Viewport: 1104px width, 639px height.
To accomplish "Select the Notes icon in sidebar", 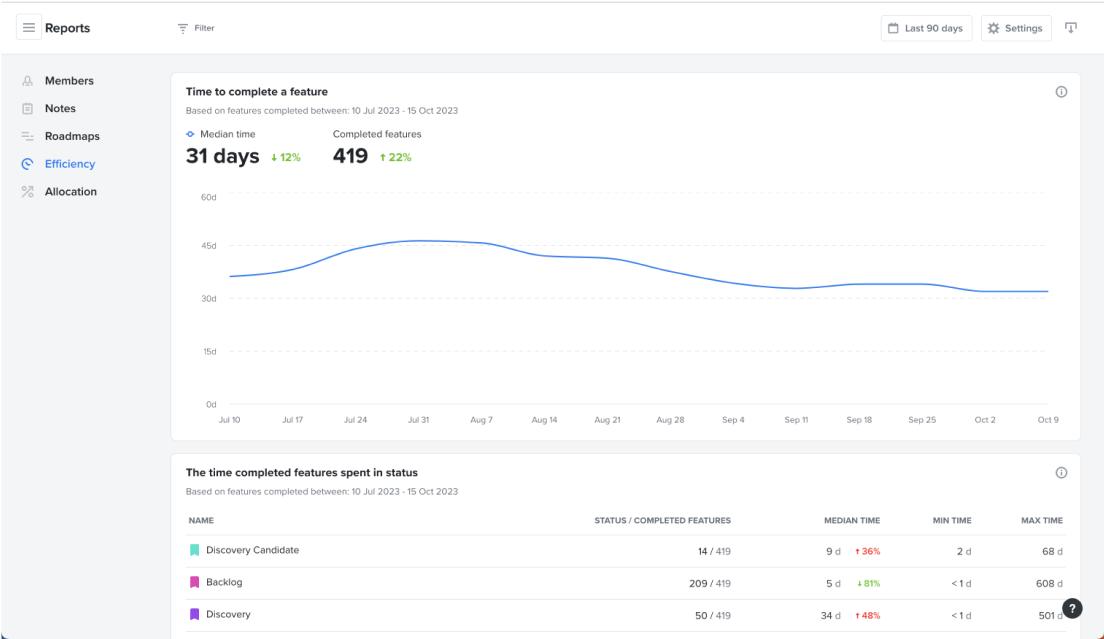I will click(27, 108).
